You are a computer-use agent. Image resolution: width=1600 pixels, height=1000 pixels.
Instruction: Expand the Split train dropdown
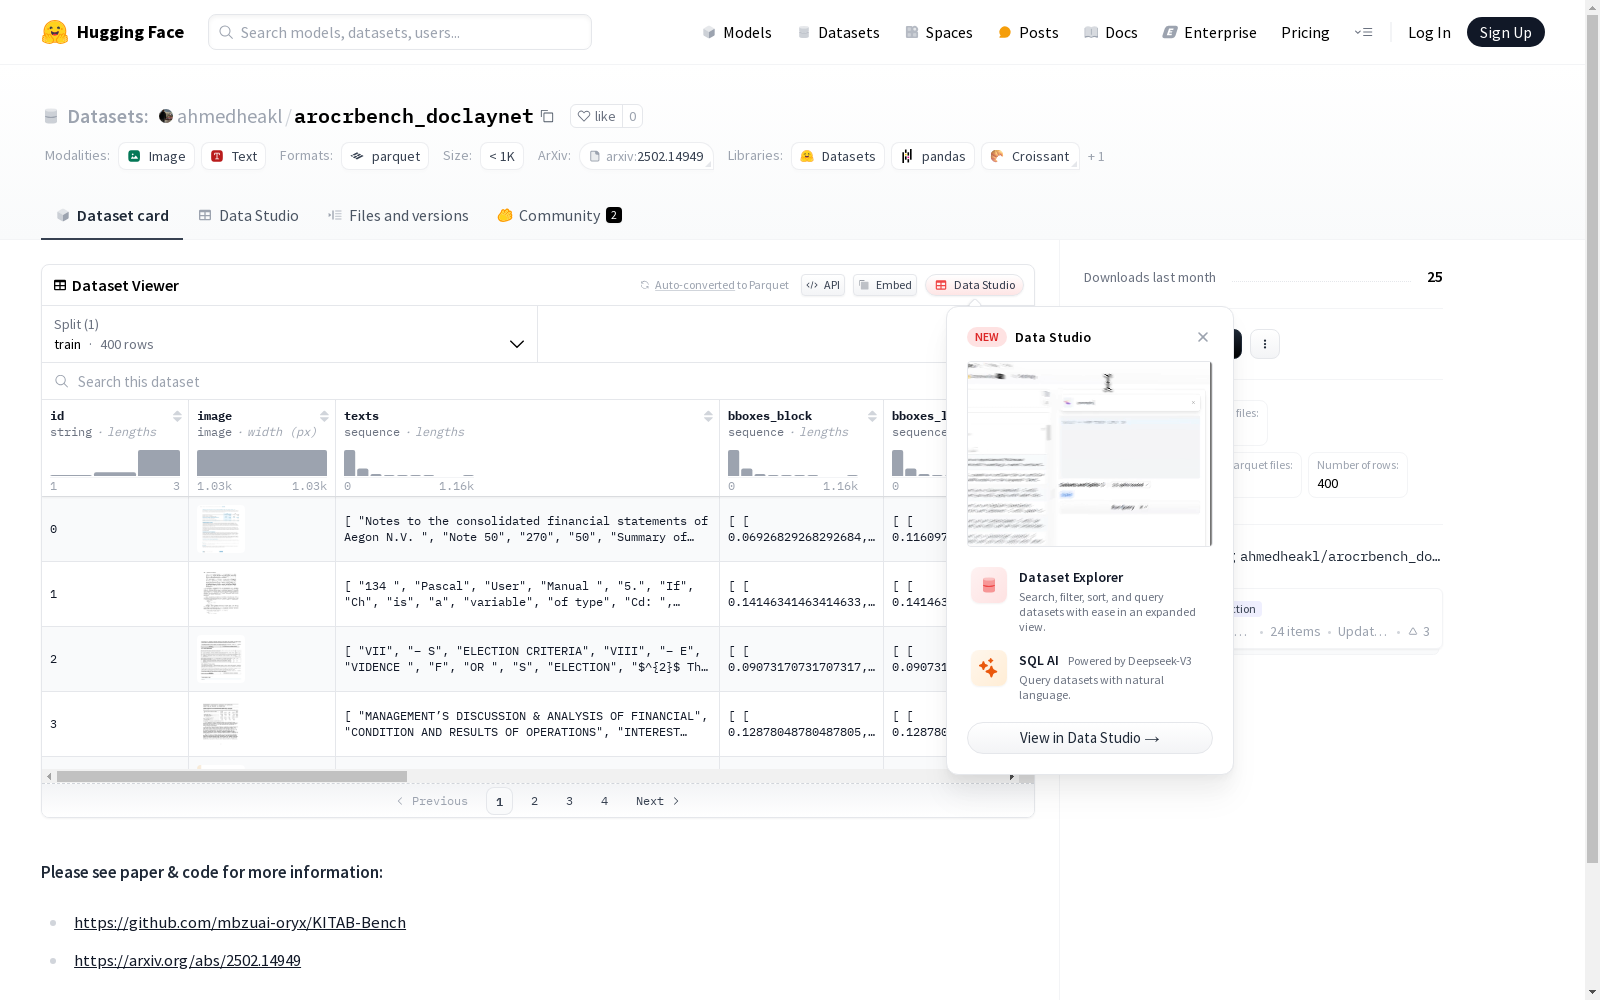click(290, 334)
